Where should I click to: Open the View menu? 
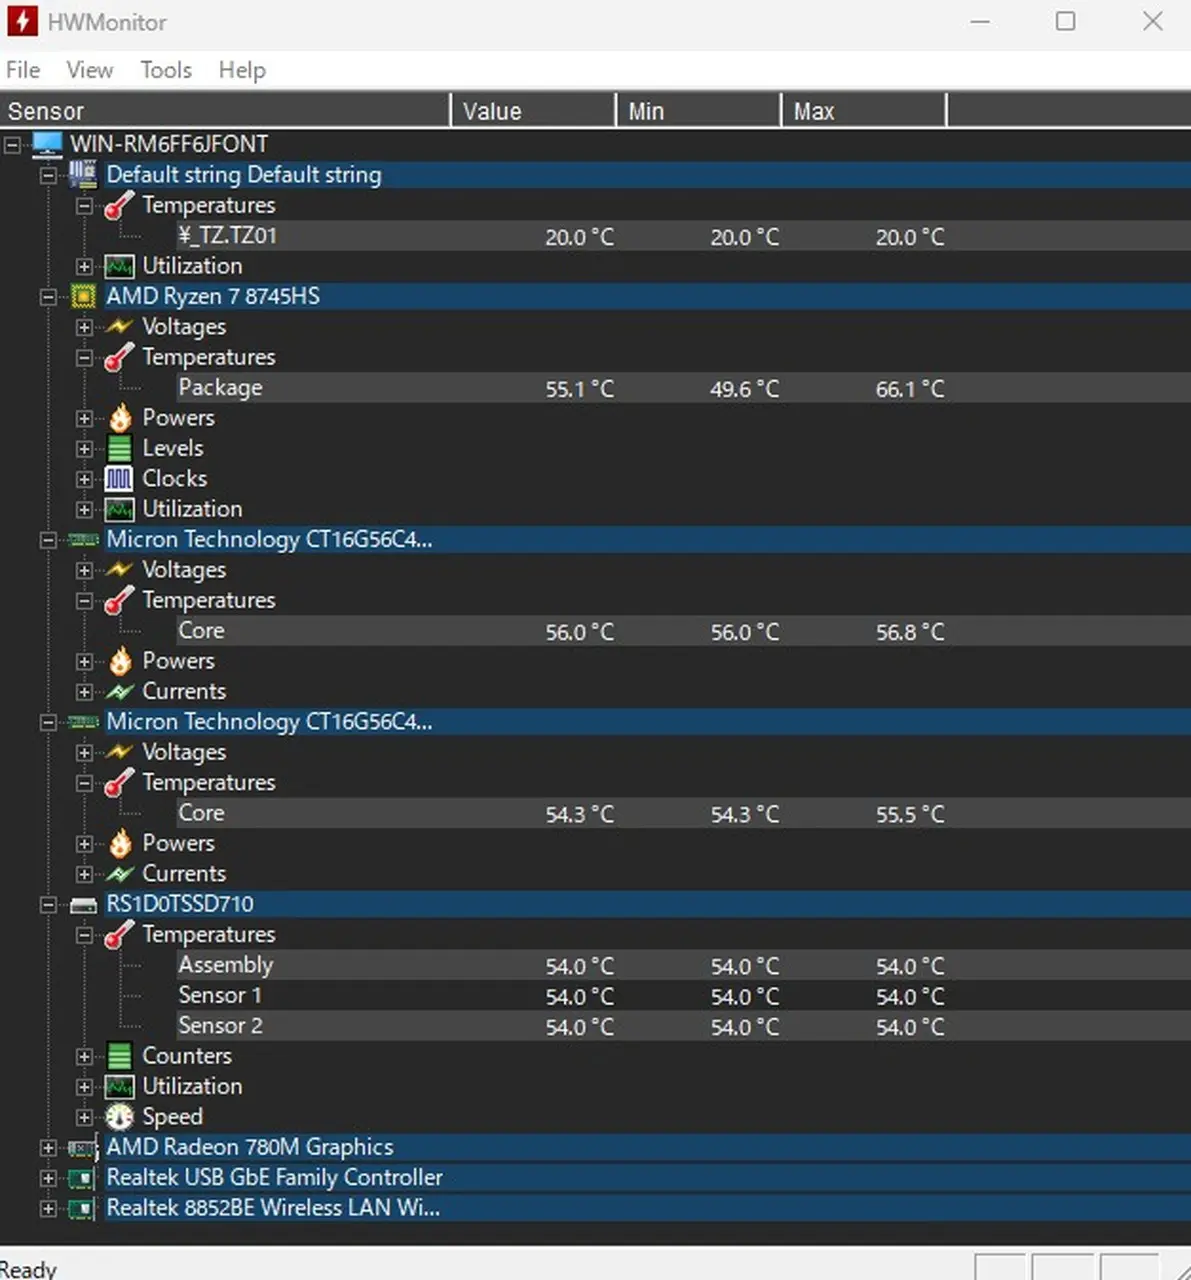pyautogui.click(x=89, y=70)
